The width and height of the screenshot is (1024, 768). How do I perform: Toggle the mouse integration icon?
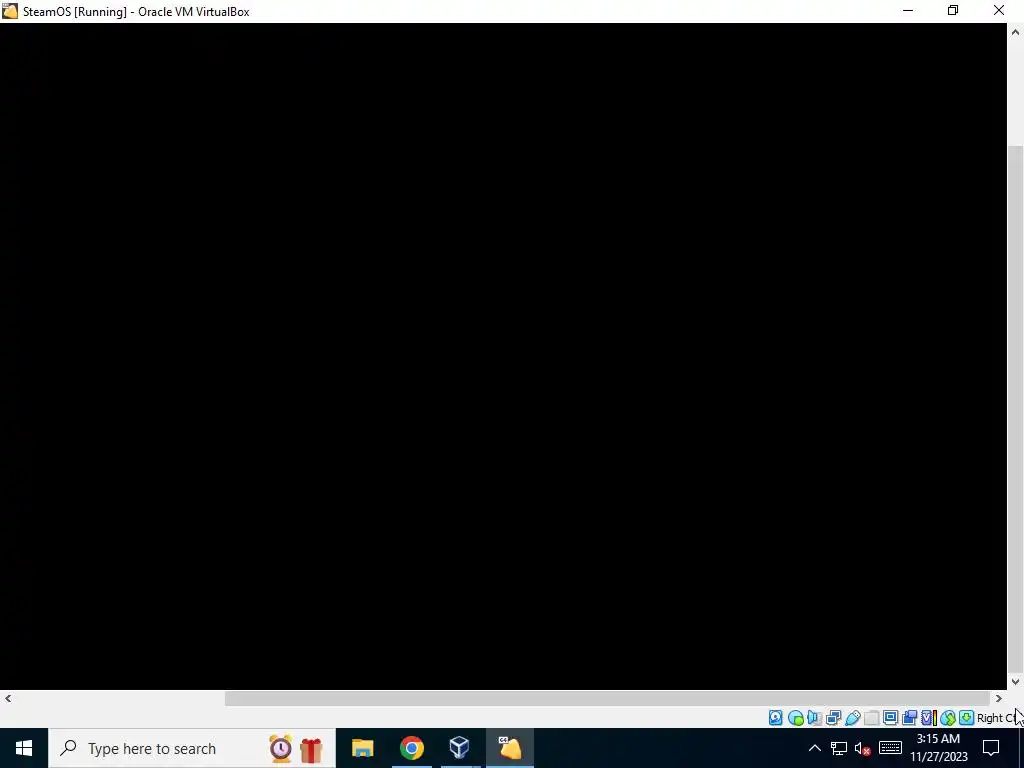tap(948, 718)
